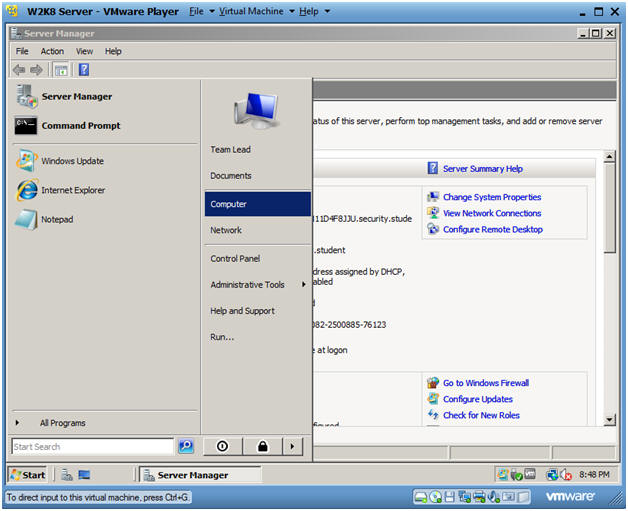628x511 pixels.
Task: Click Change System Properties icon
Action: (x=433, y=196)
